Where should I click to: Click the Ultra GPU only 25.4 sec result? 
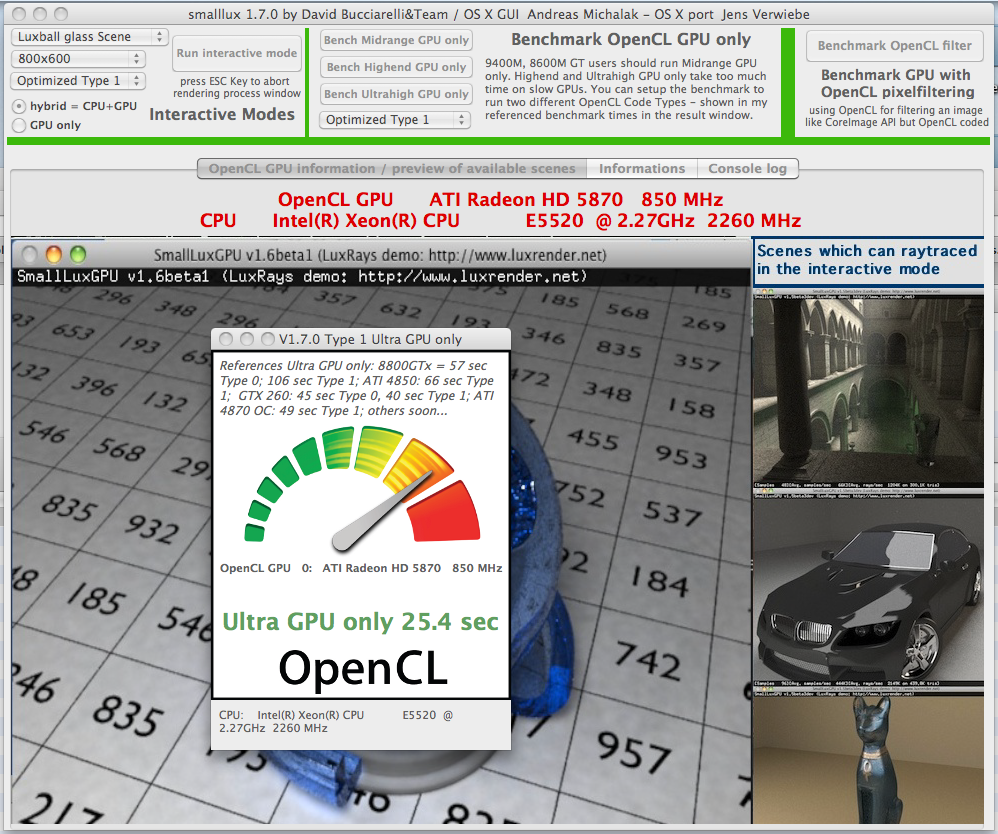tap(360, 621)
